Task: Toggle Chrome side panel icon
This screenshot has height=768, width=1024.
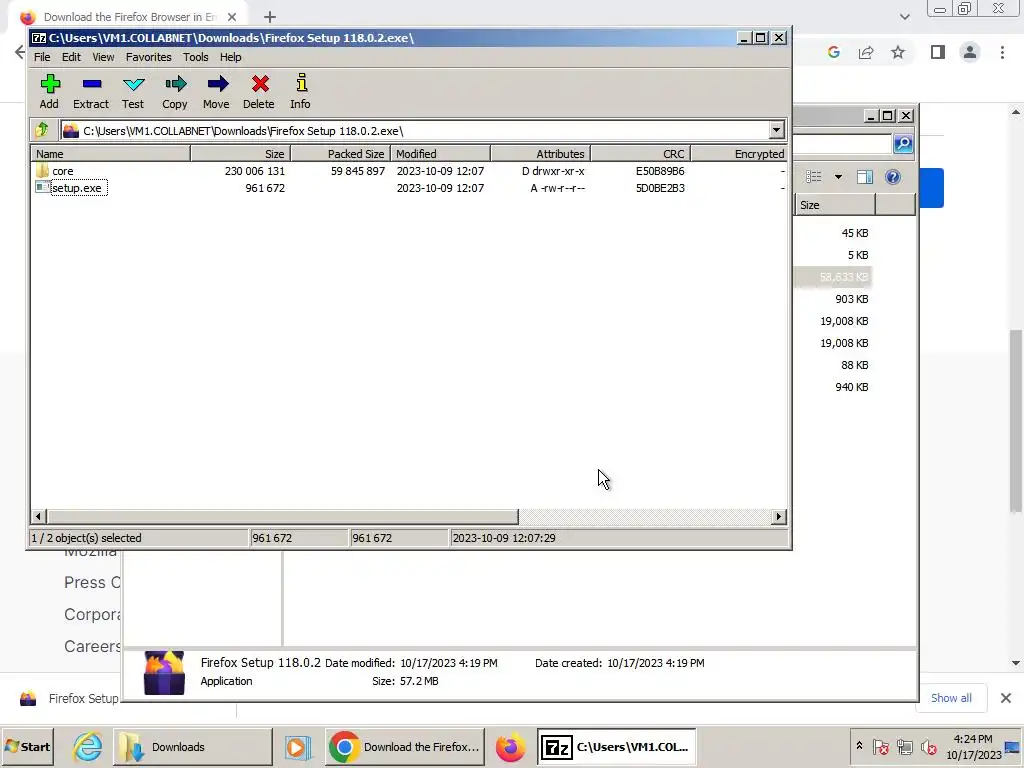Action: click(938, 52)
